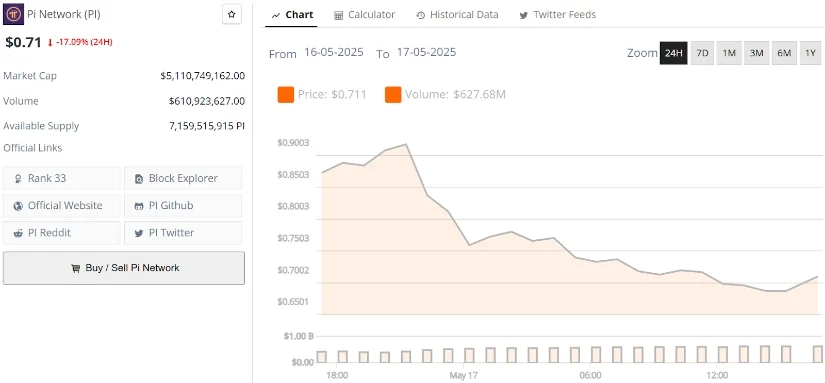The height and width of the screenshot is (383, 825).
Task: Click the price peak point on chart
Action: pos(406,144)
